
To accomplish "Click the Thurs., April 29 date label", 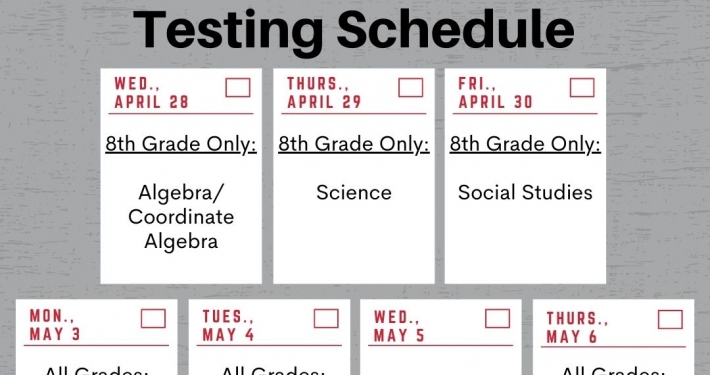I will 324,93.
